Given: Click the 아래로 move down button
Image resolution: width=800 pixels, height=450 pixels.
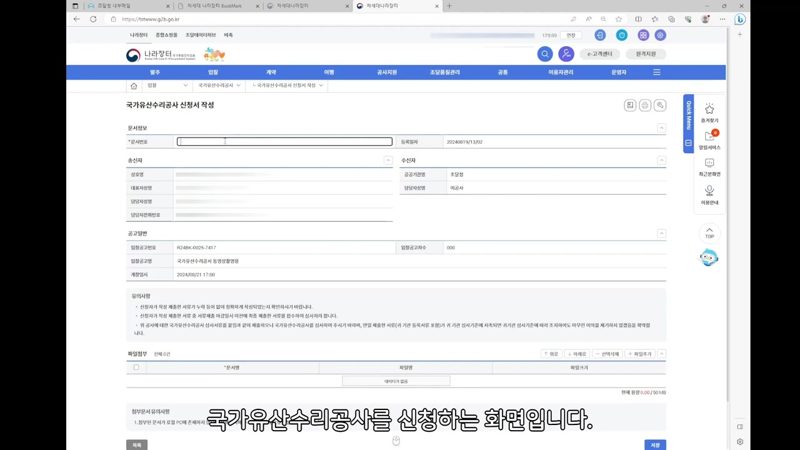Looking at the screenshot, I should click(x=577, y=354).
